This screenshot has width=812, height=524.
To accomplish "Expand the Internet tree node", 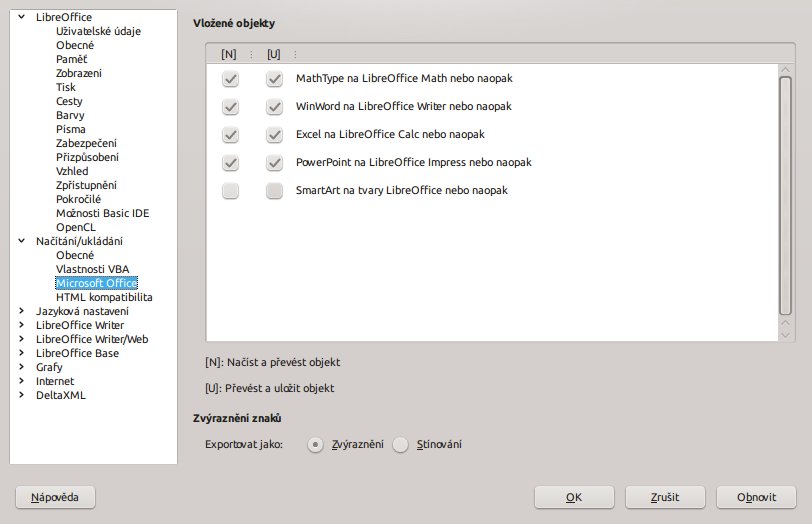I will [21, 381].
